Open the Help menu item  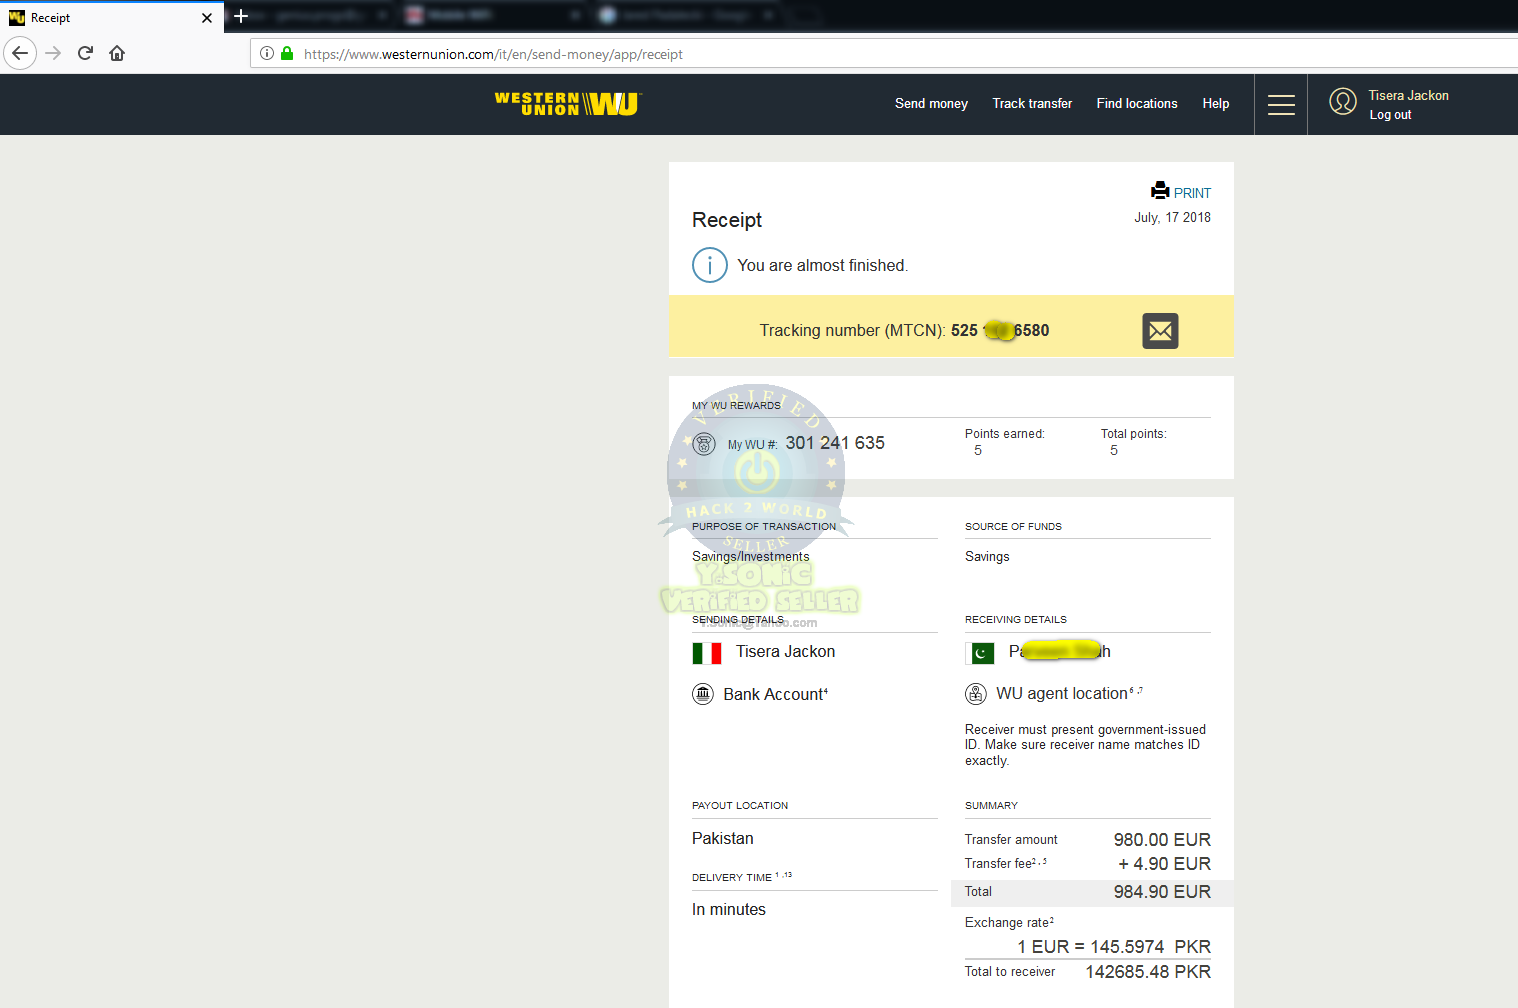[1216, 104]
